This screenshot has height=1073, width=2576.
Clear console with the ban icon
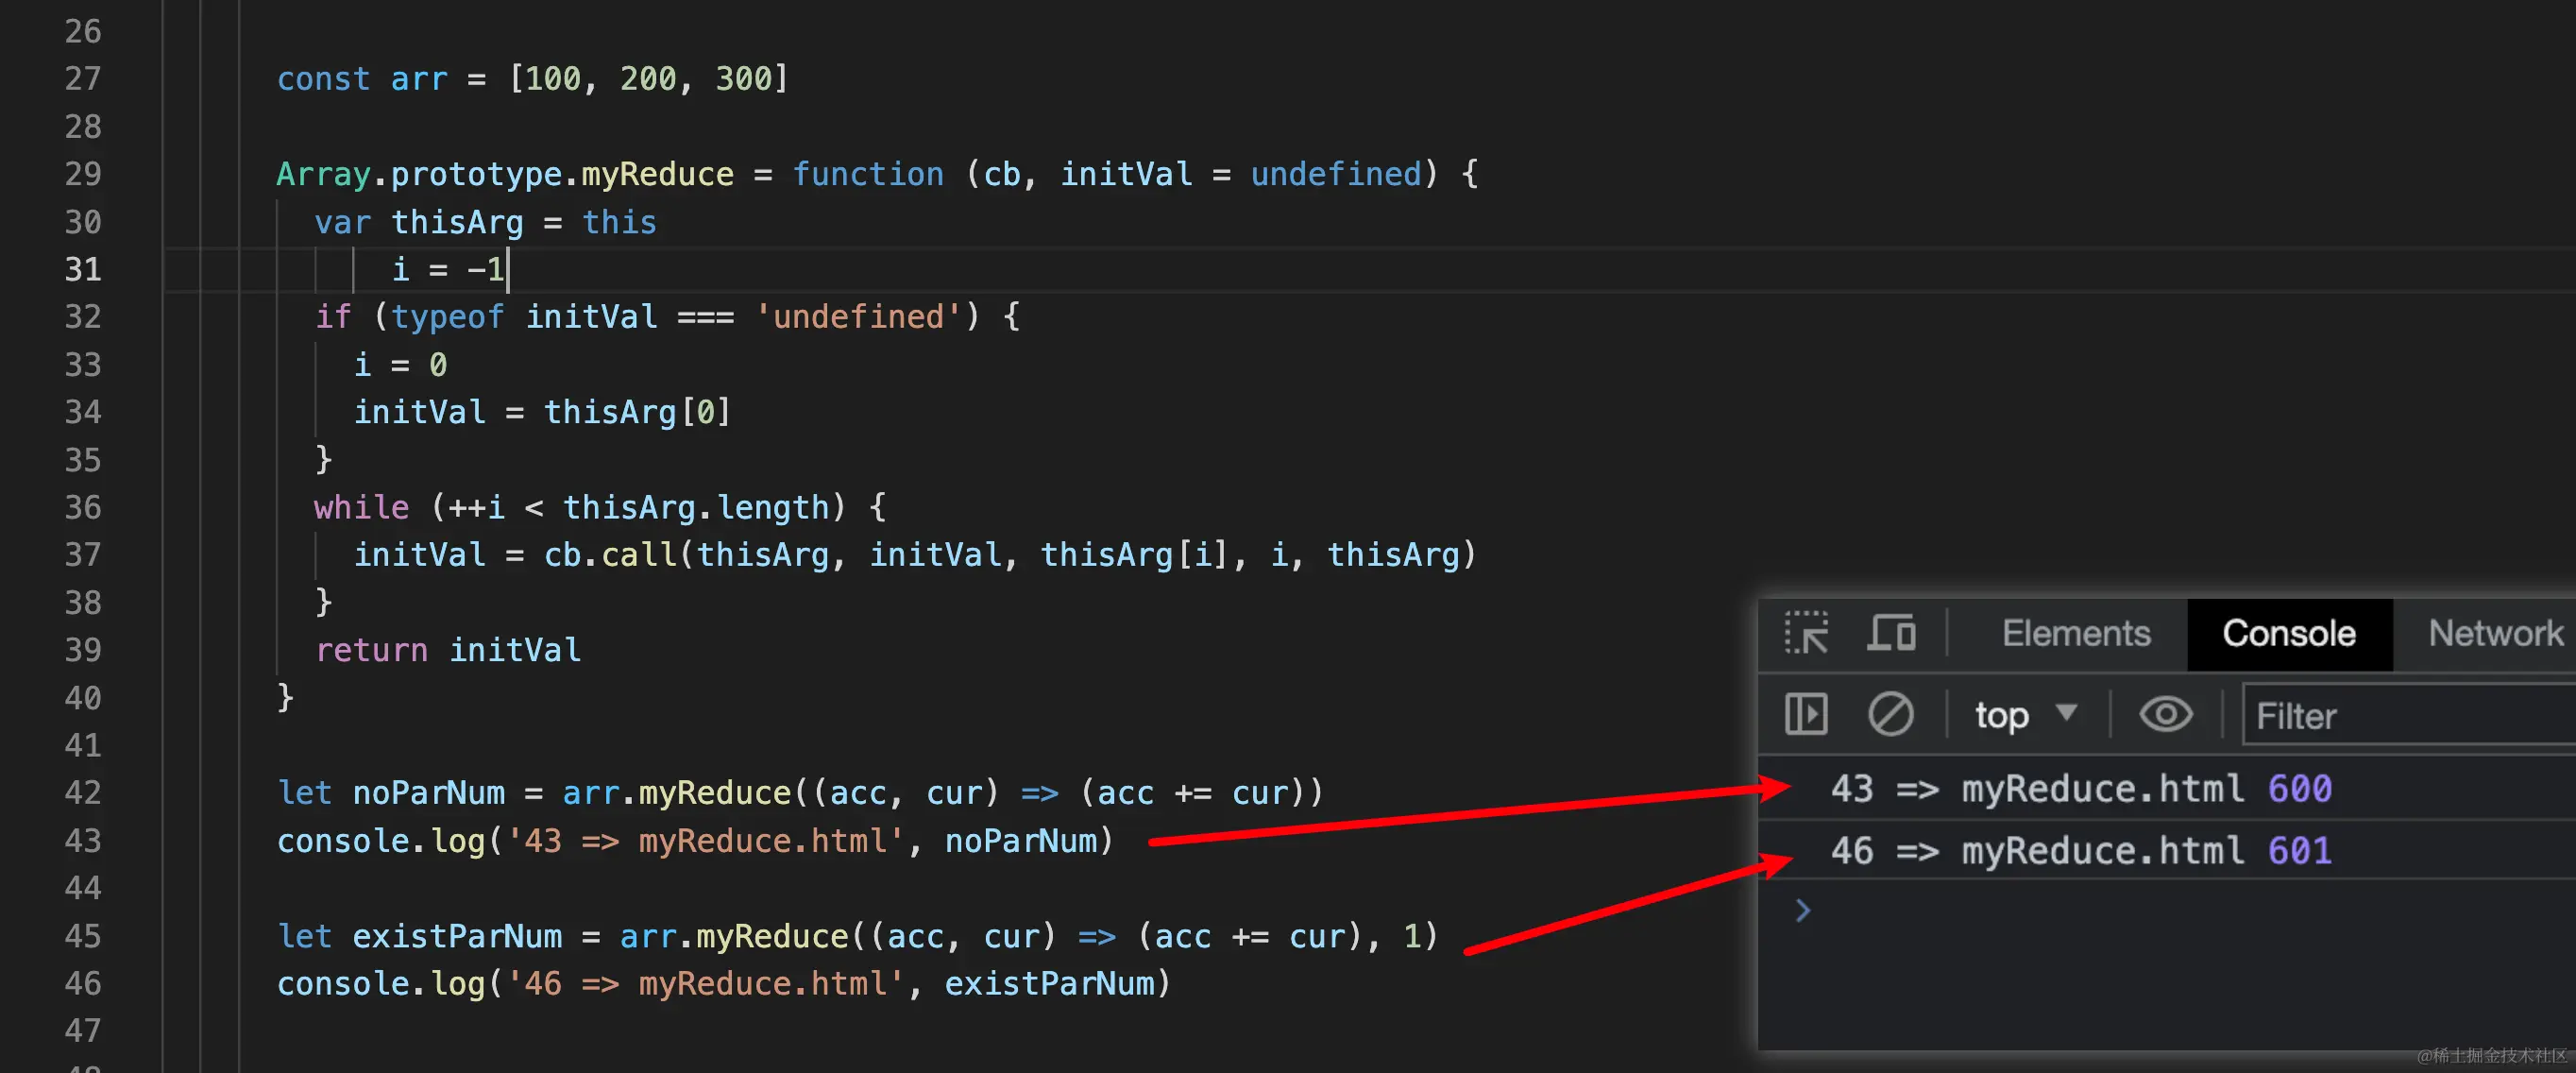pos(1890,715)
